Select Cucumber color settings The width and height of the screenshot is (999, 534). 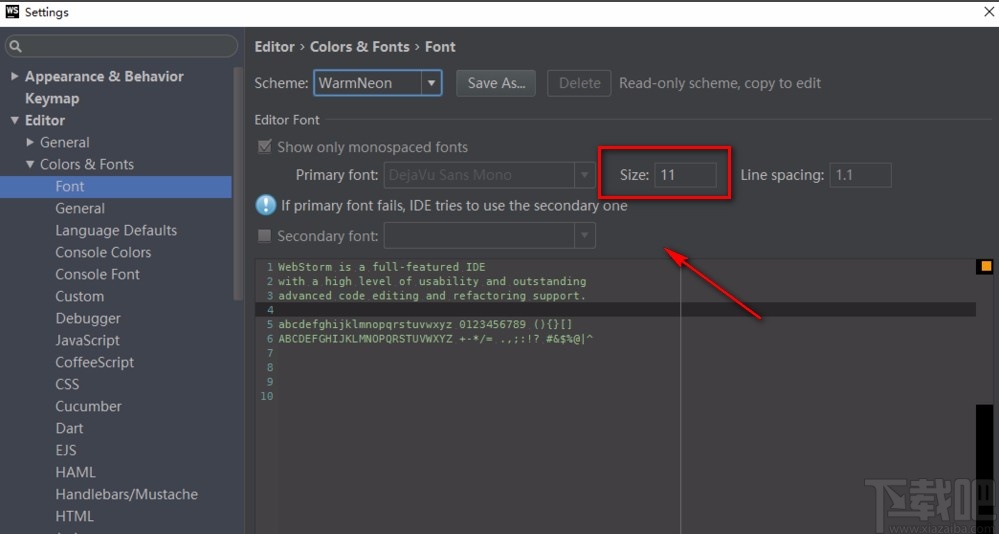pyautogui.click(x=89, y=407)
